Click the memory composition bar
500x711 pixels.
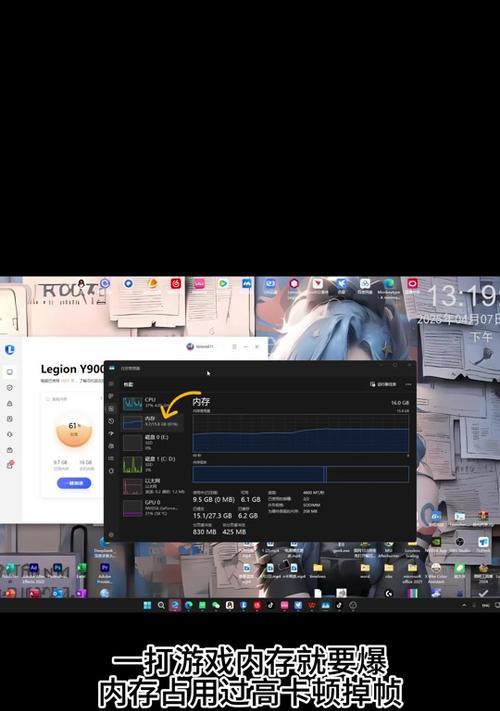pyautogui.click(x=301, y=474)
